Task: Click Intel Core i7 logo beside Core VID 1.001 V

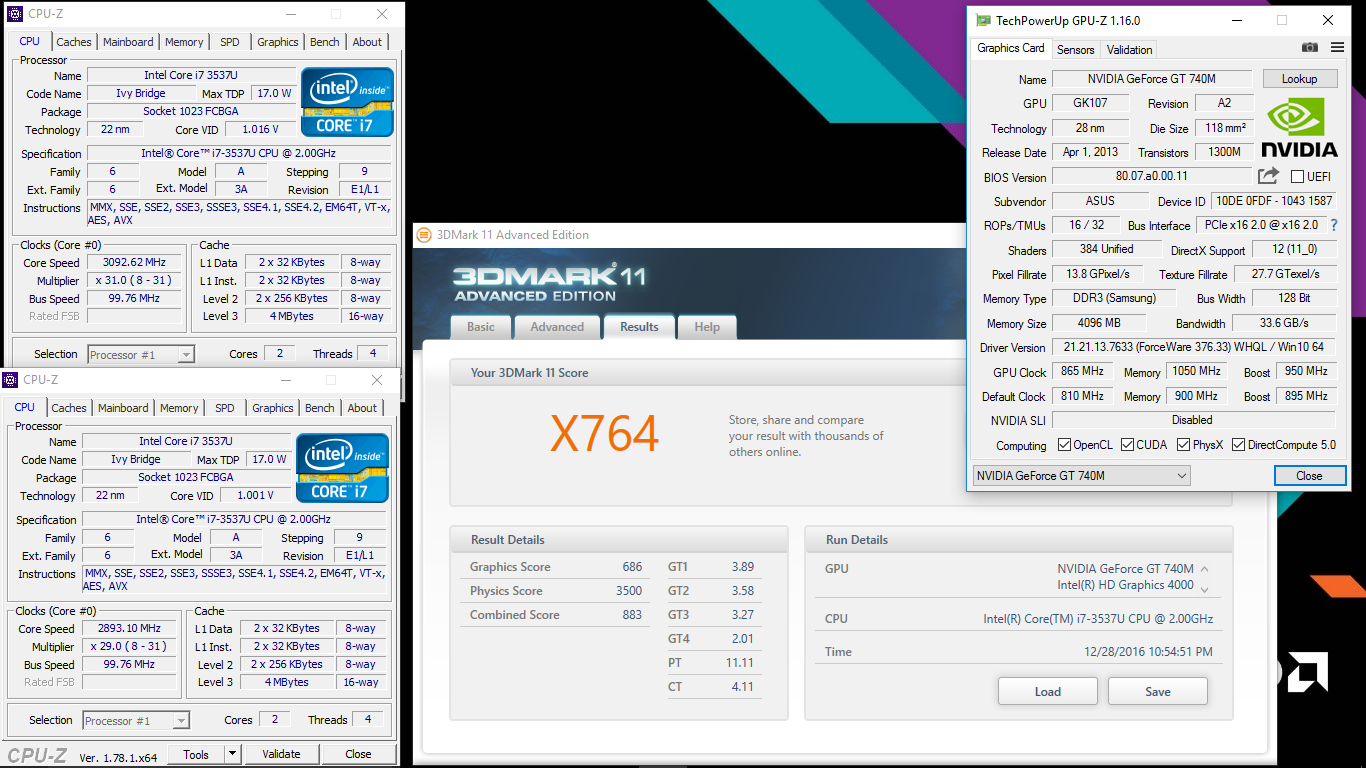Action: tap(342, 468)
